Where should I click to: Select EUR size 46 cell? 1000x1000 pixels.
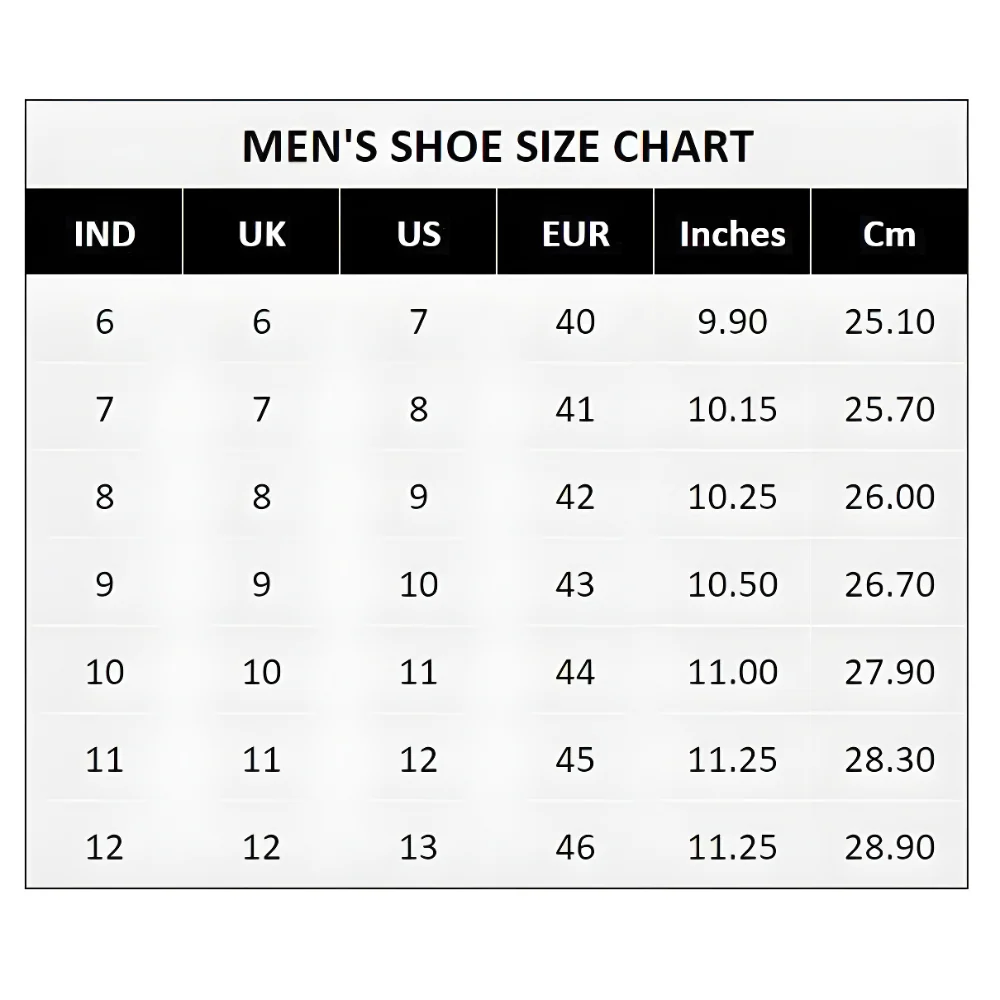pos(575,847)
